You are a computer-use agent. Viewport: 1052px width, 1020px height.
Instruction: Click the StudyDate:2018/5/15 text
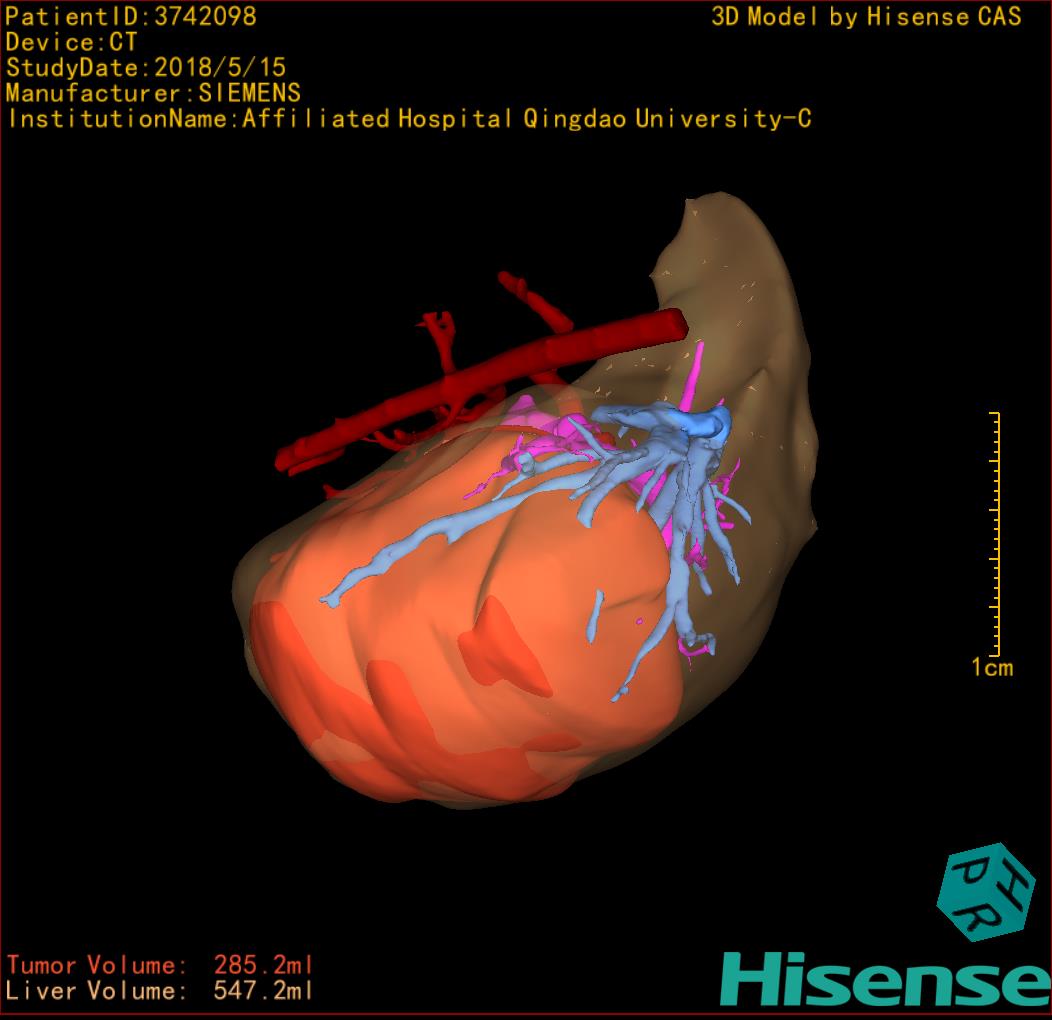(x=146, y=68)
